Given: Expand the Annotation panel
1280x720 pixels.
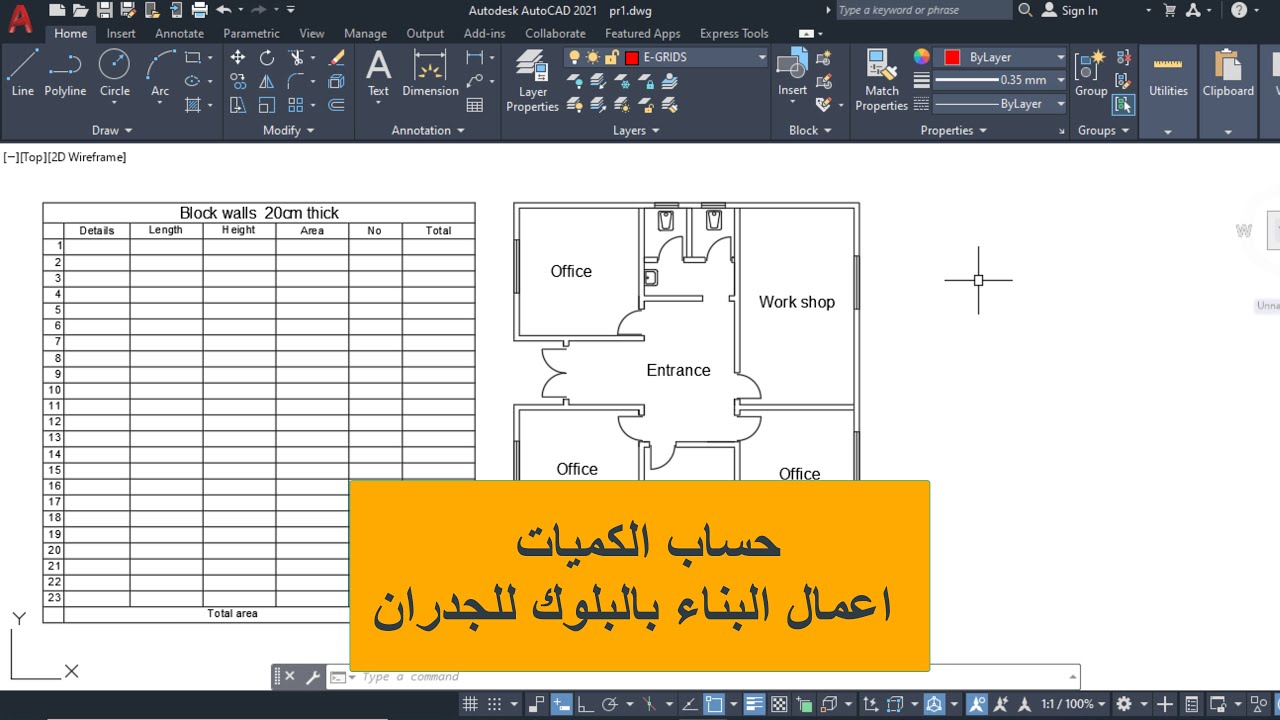Looking at the screenshot, I should coord(428,130).
